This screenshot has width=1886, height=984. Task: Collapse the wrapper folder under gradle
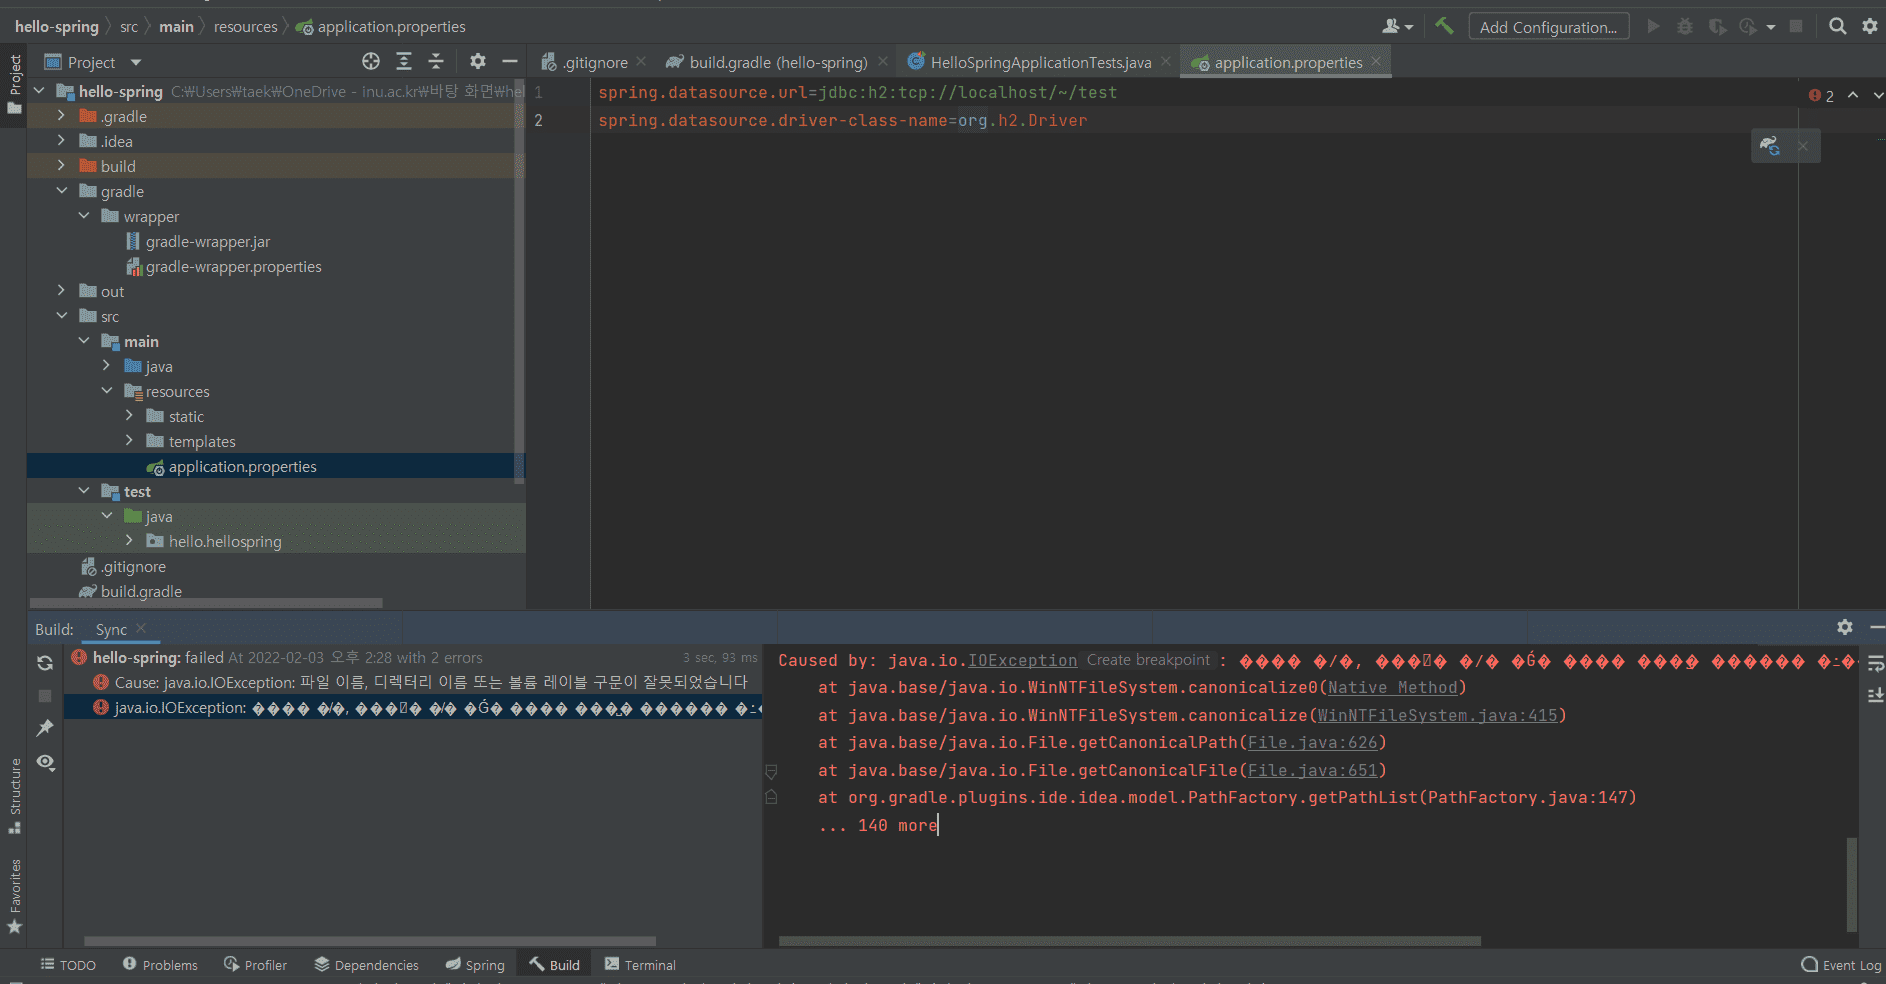(84, 215)
